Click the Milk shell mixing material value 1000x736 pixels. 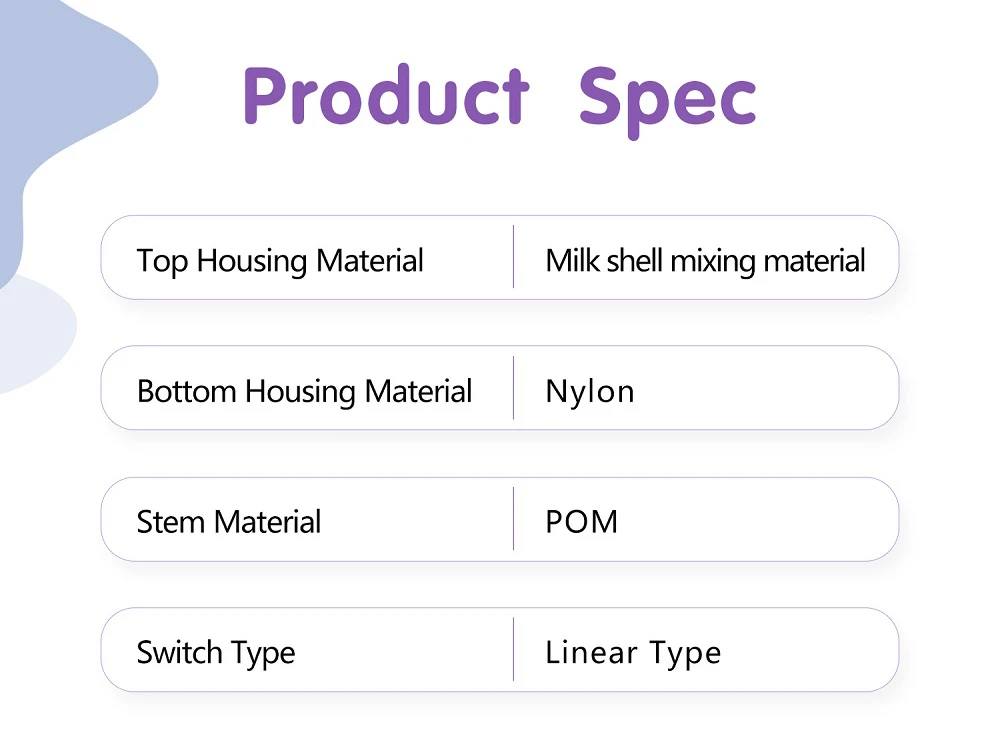click(705, 261)
